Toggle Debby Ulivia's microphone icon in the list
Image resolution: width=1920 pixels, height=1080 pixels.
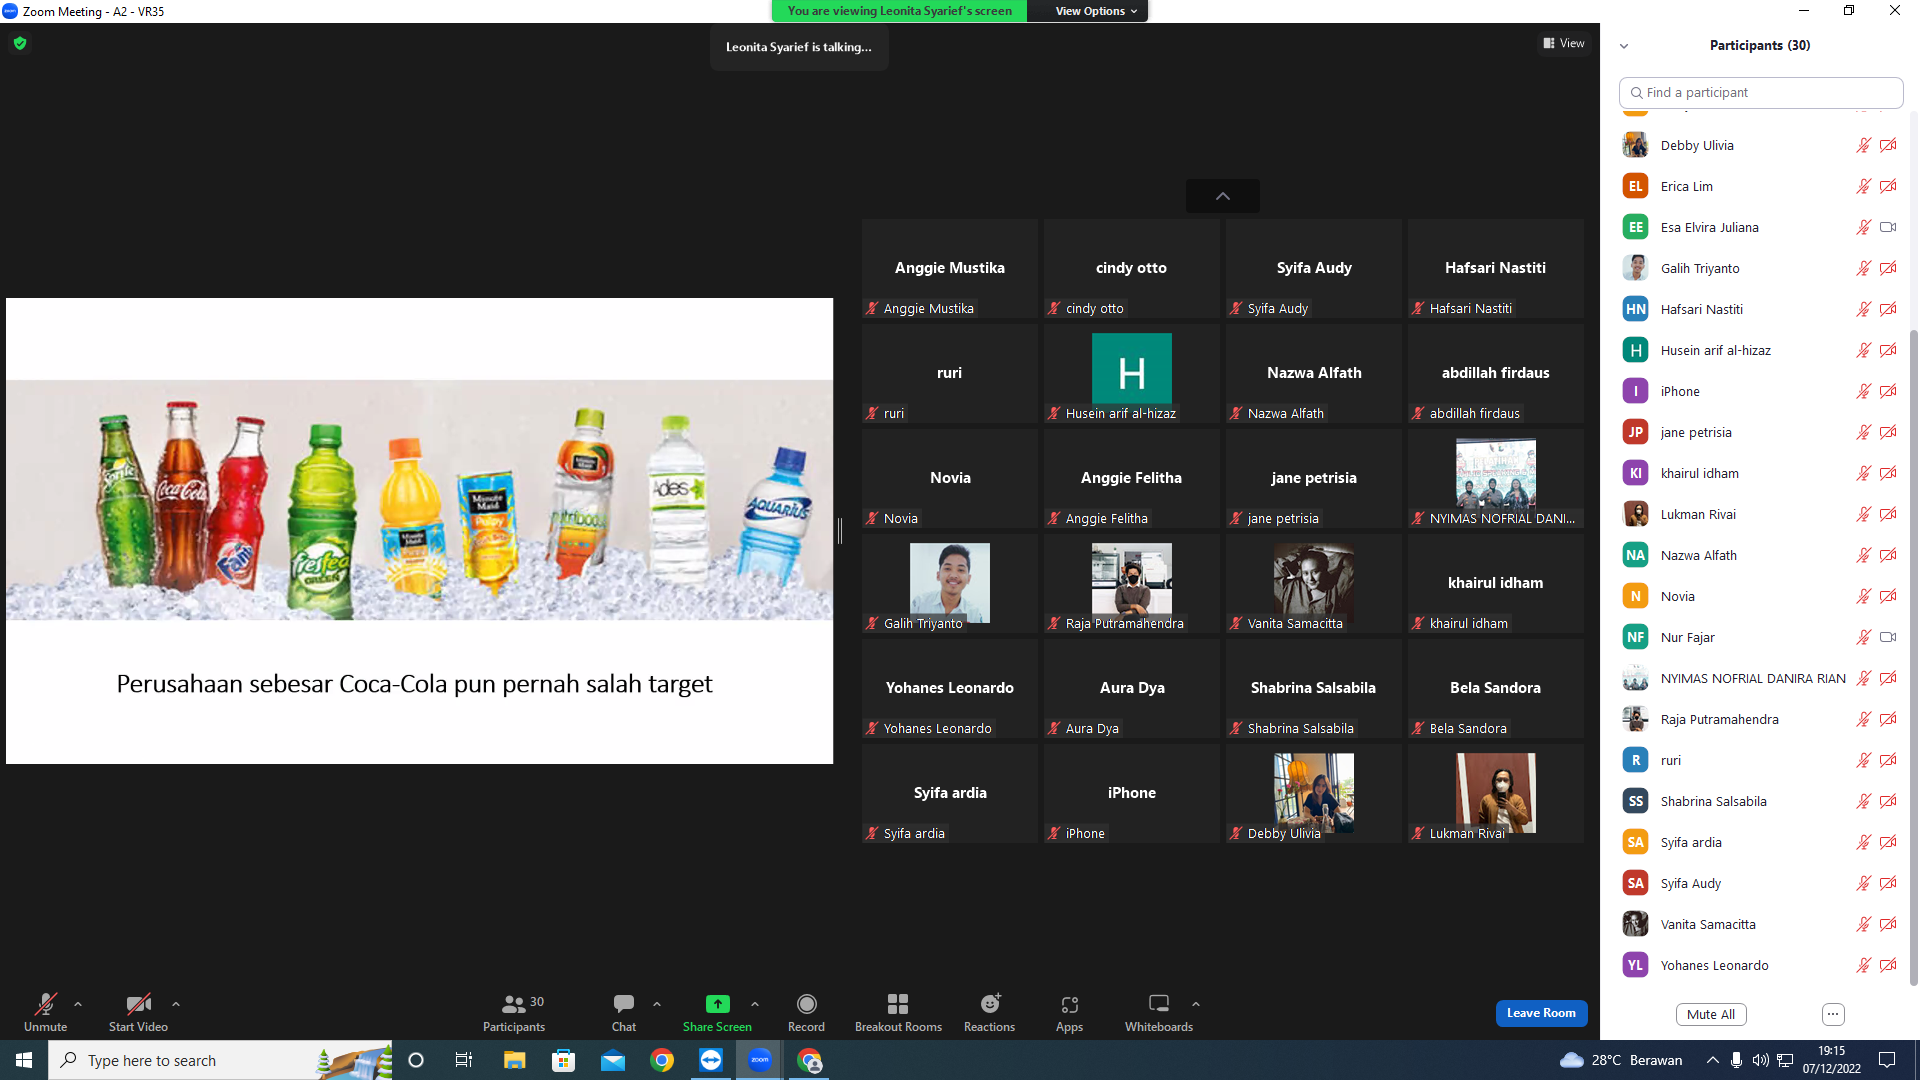1863,145
